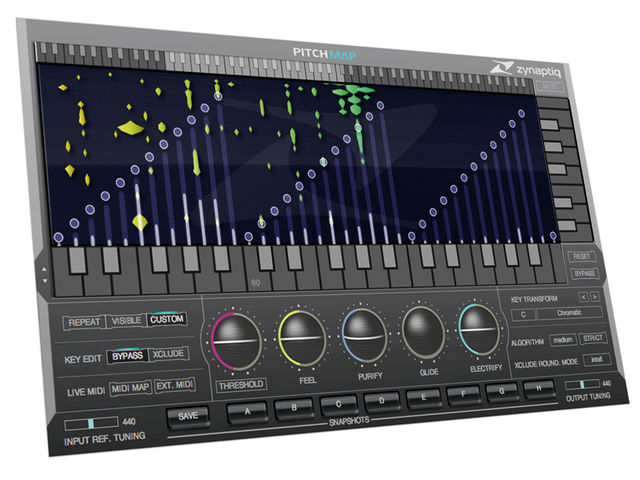
Task: Toggle the STRICT algorithm option
Action: (593, 338)
